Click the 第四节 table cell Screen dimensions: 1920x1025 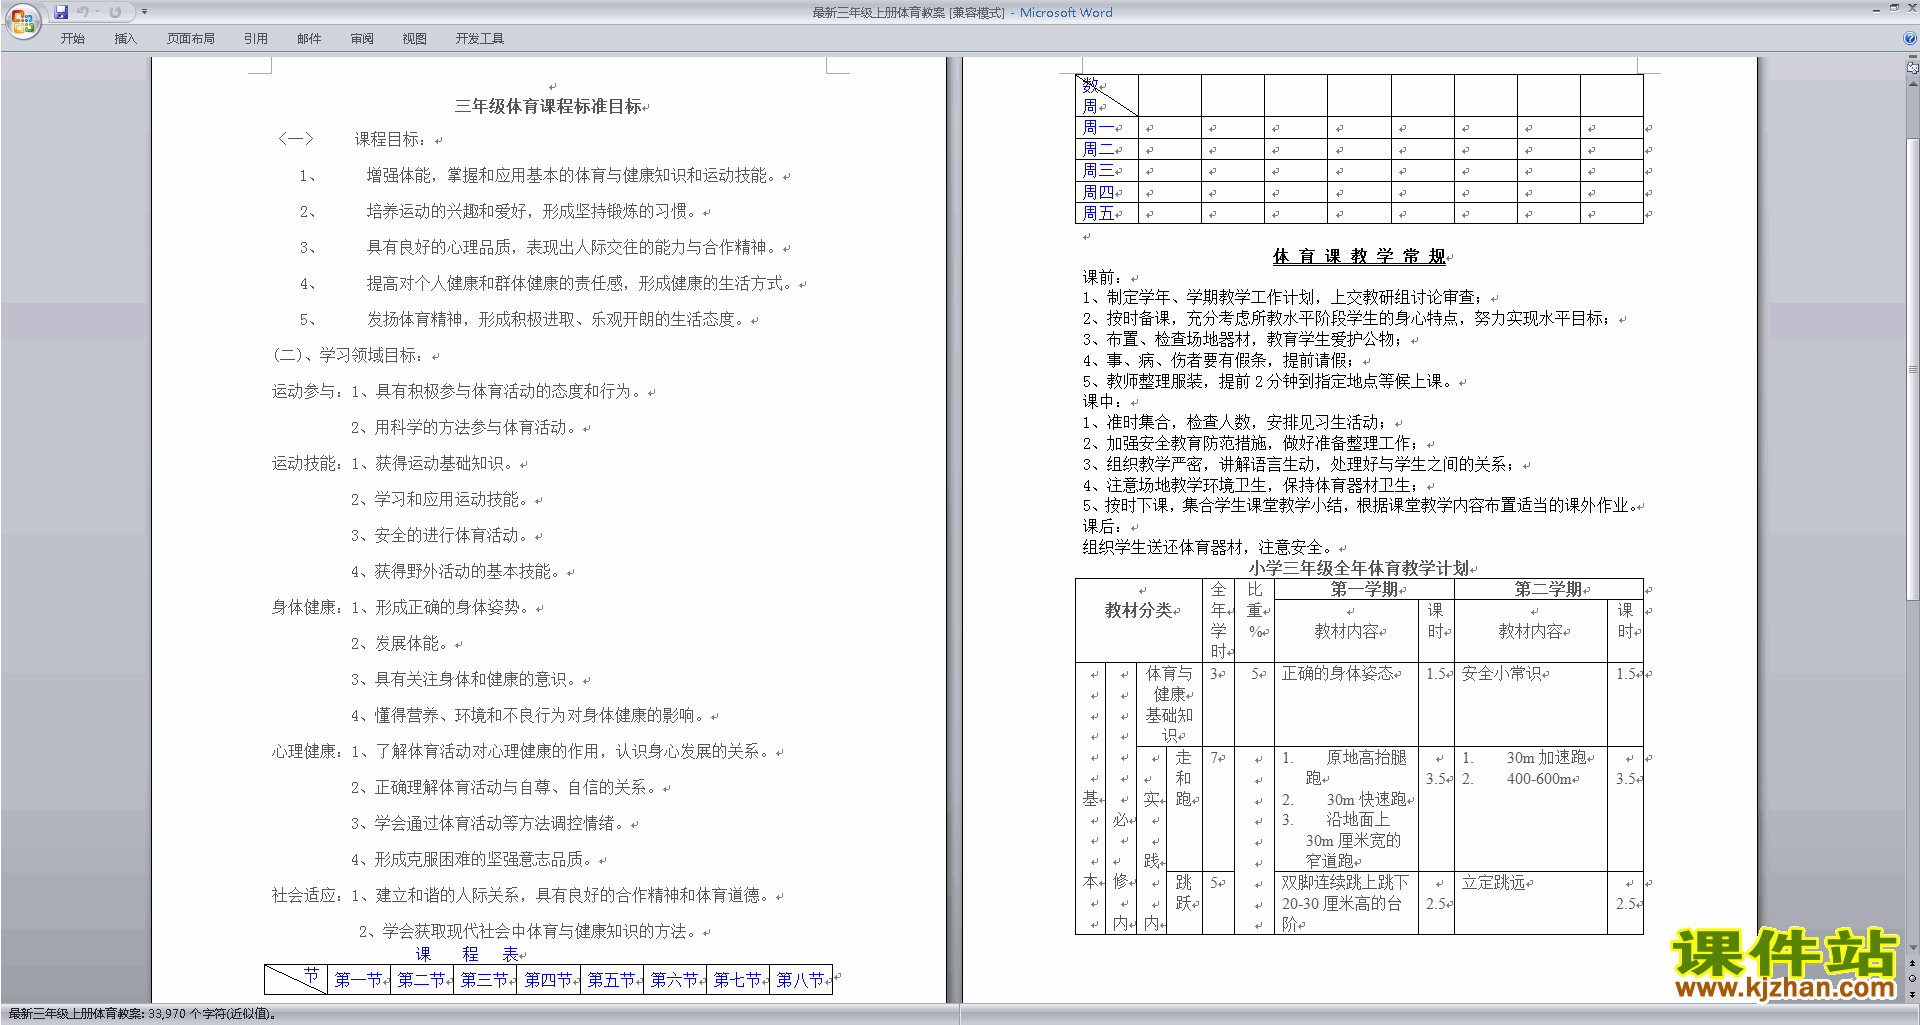click(548, 980)
